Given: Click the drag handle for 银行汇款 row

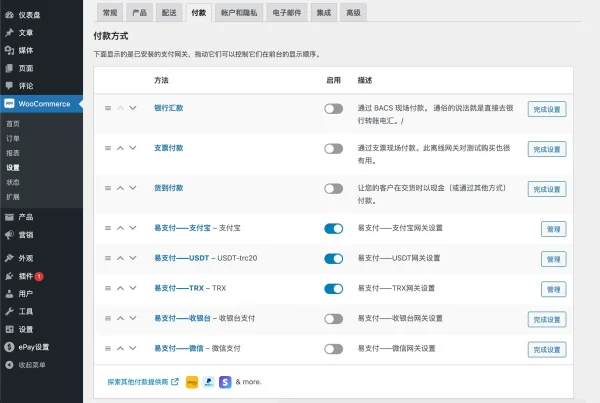Looking at the screenshot, I should click(108, 108).
